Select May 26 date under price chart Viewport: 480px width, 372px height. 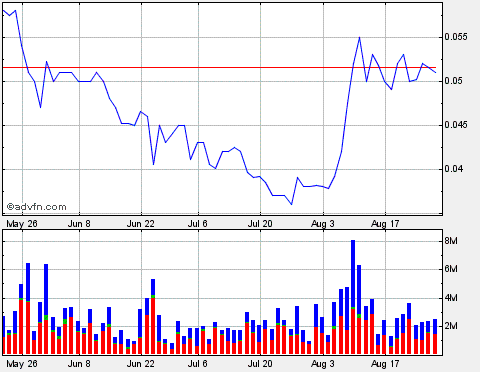tap(22, 224)
